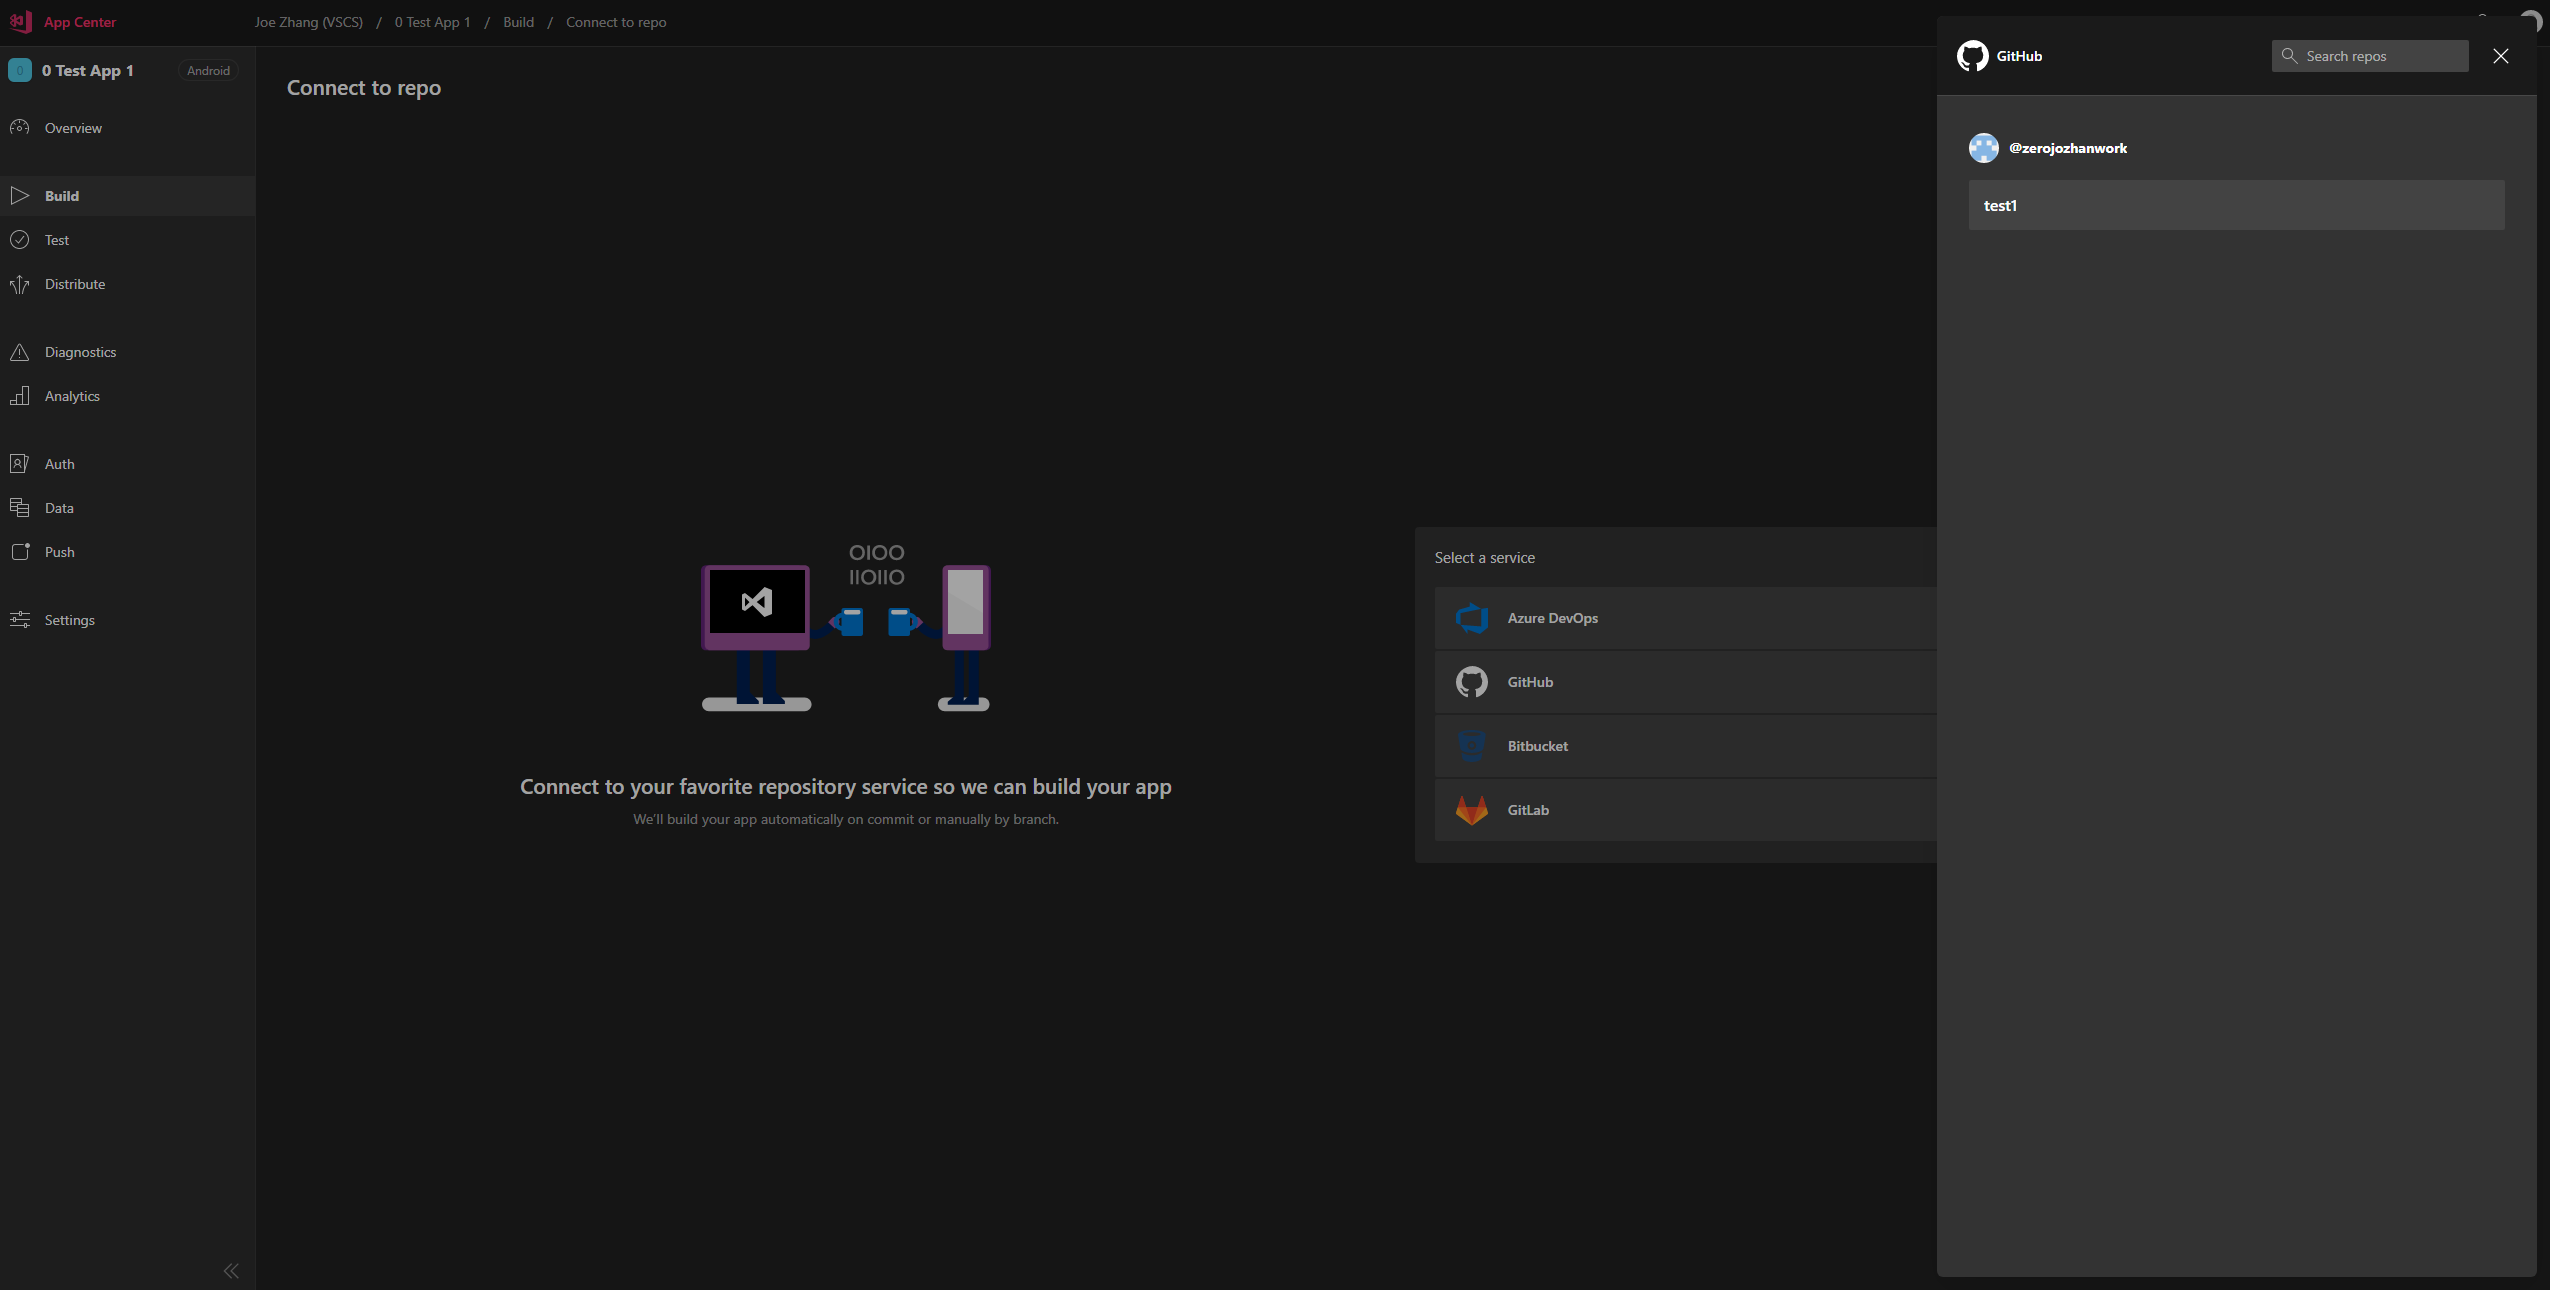Open the Analytics section
2550x1290 pixels.
point(73,396)
